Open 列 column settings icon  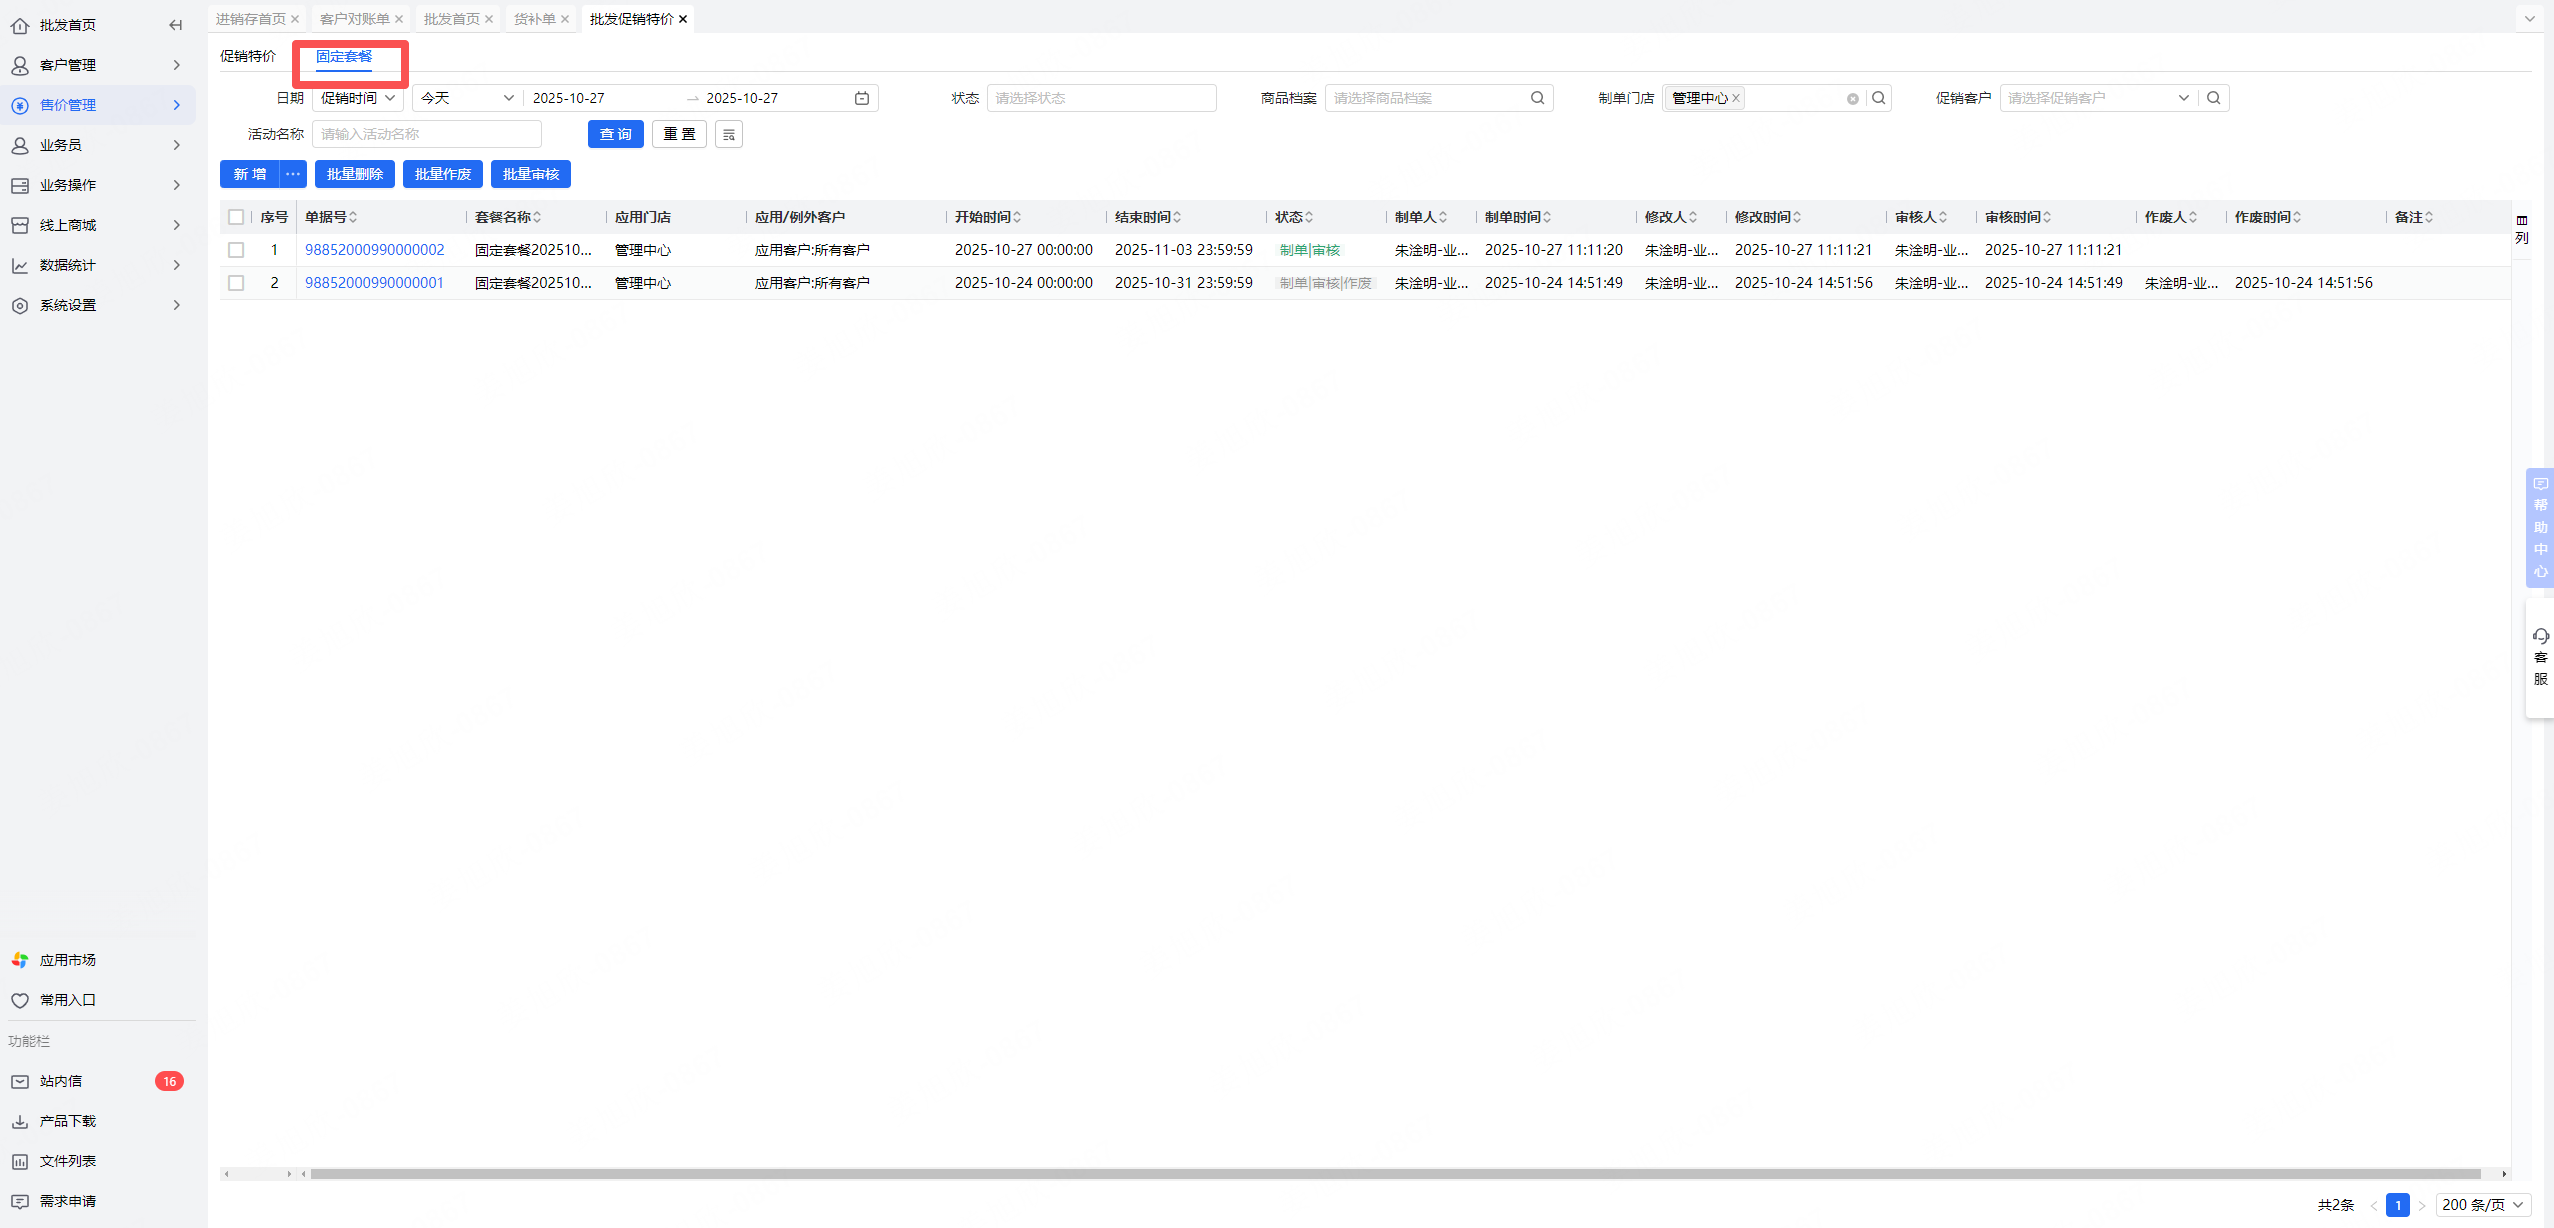(x=2522, y=229)
